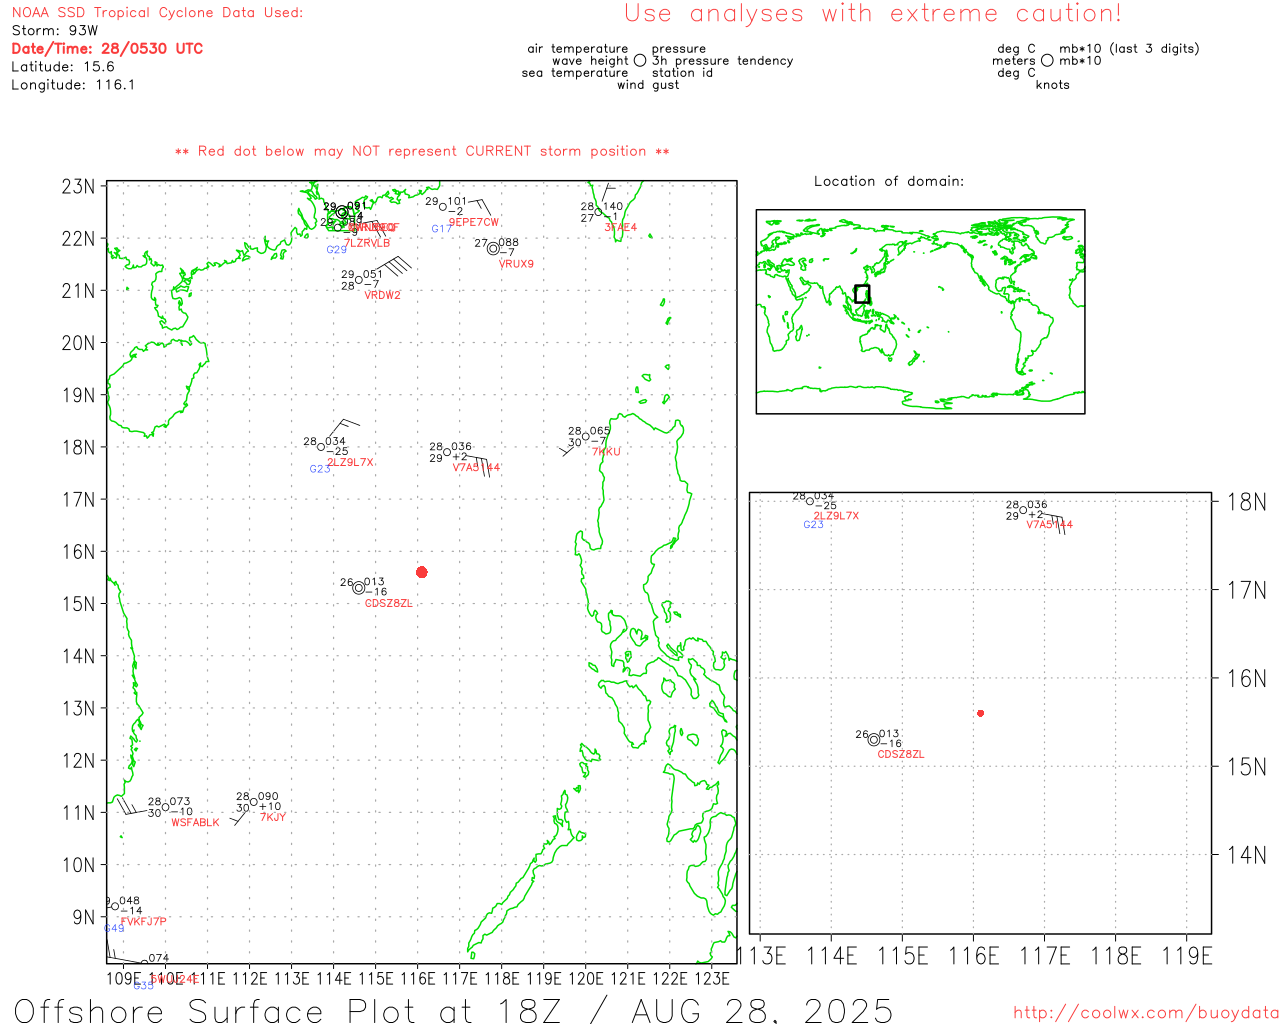Click the 'Latitude: 15.6' line
1280x1024 pixels.
click(x=63, y=67)
